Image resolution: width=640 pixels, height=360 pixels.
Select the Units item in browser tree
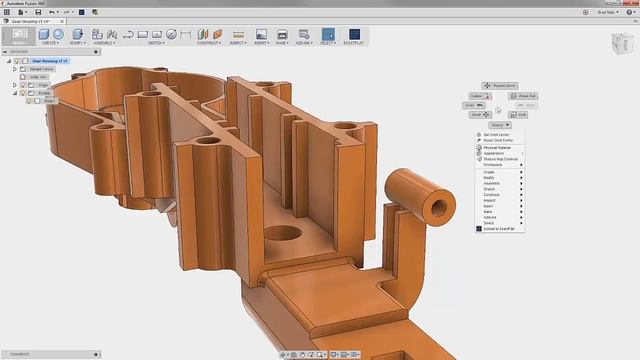pyautogui.click(x=38, y=77)
